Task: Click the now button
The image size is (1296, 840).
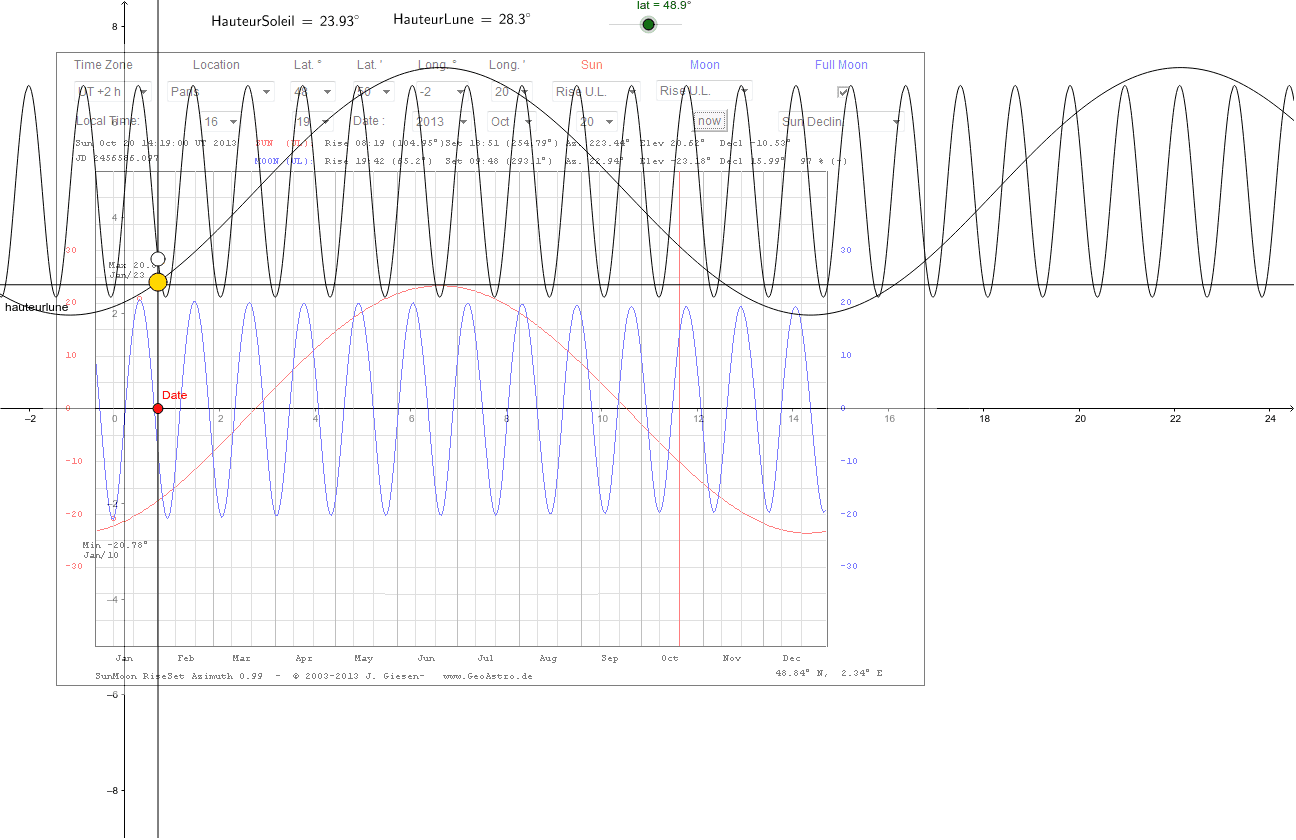Action: click(x=709, y=121)
